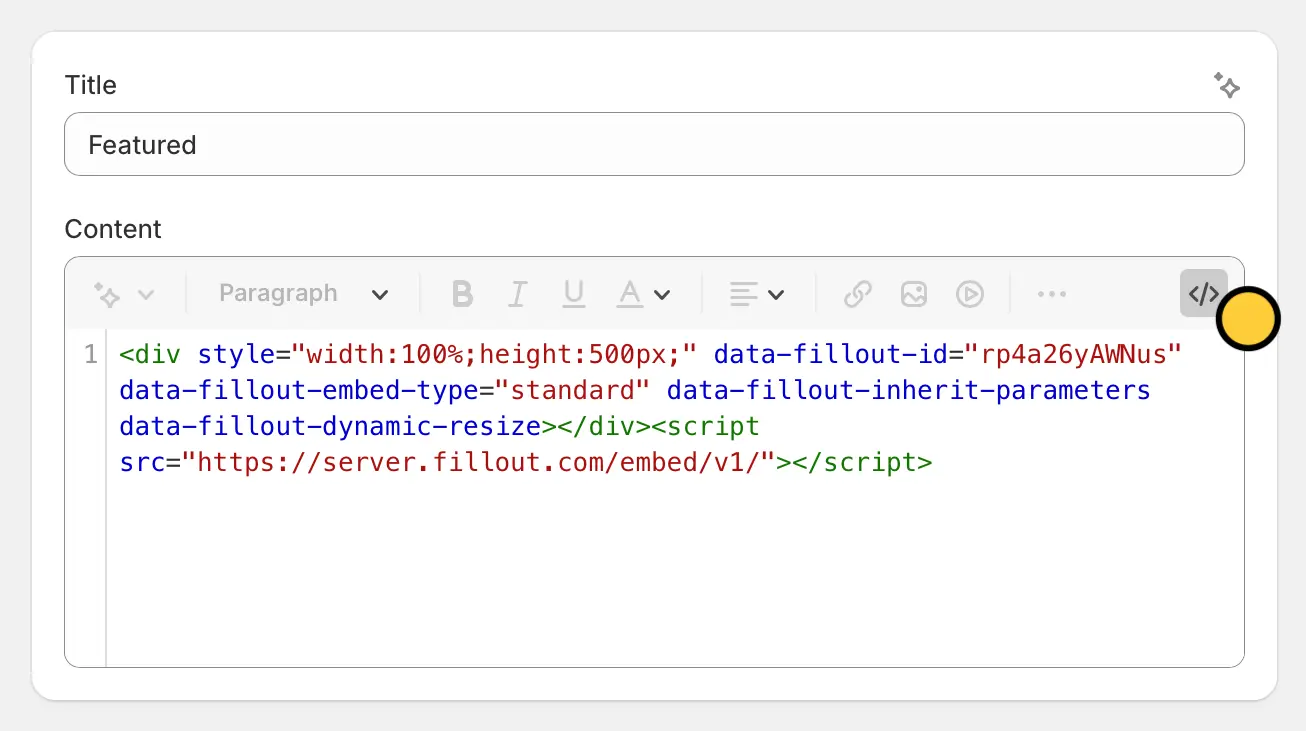Click the server.fillout.com URL in code
This screenshot has height=731, width=1306.
click(x=478, y=463)
